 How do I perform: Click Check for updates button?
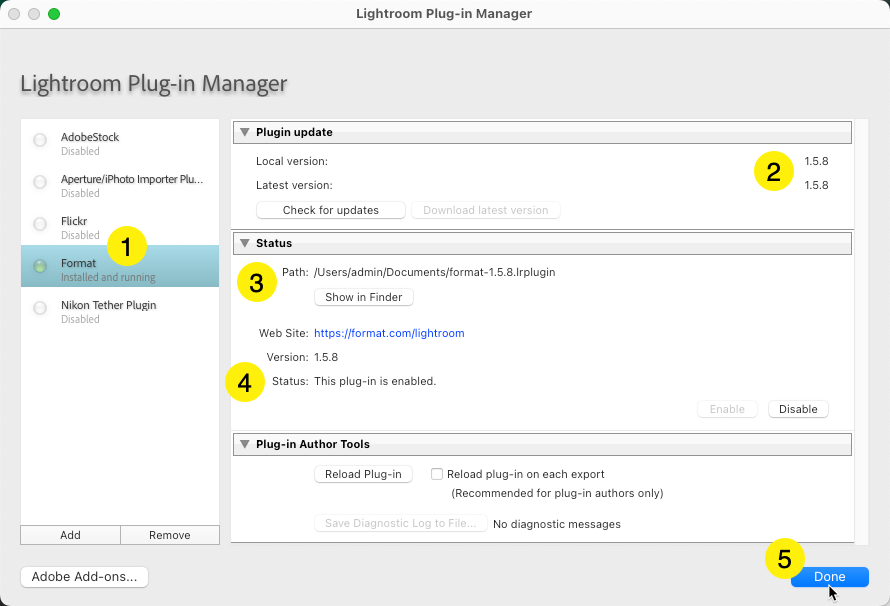(x=331, y=210)
